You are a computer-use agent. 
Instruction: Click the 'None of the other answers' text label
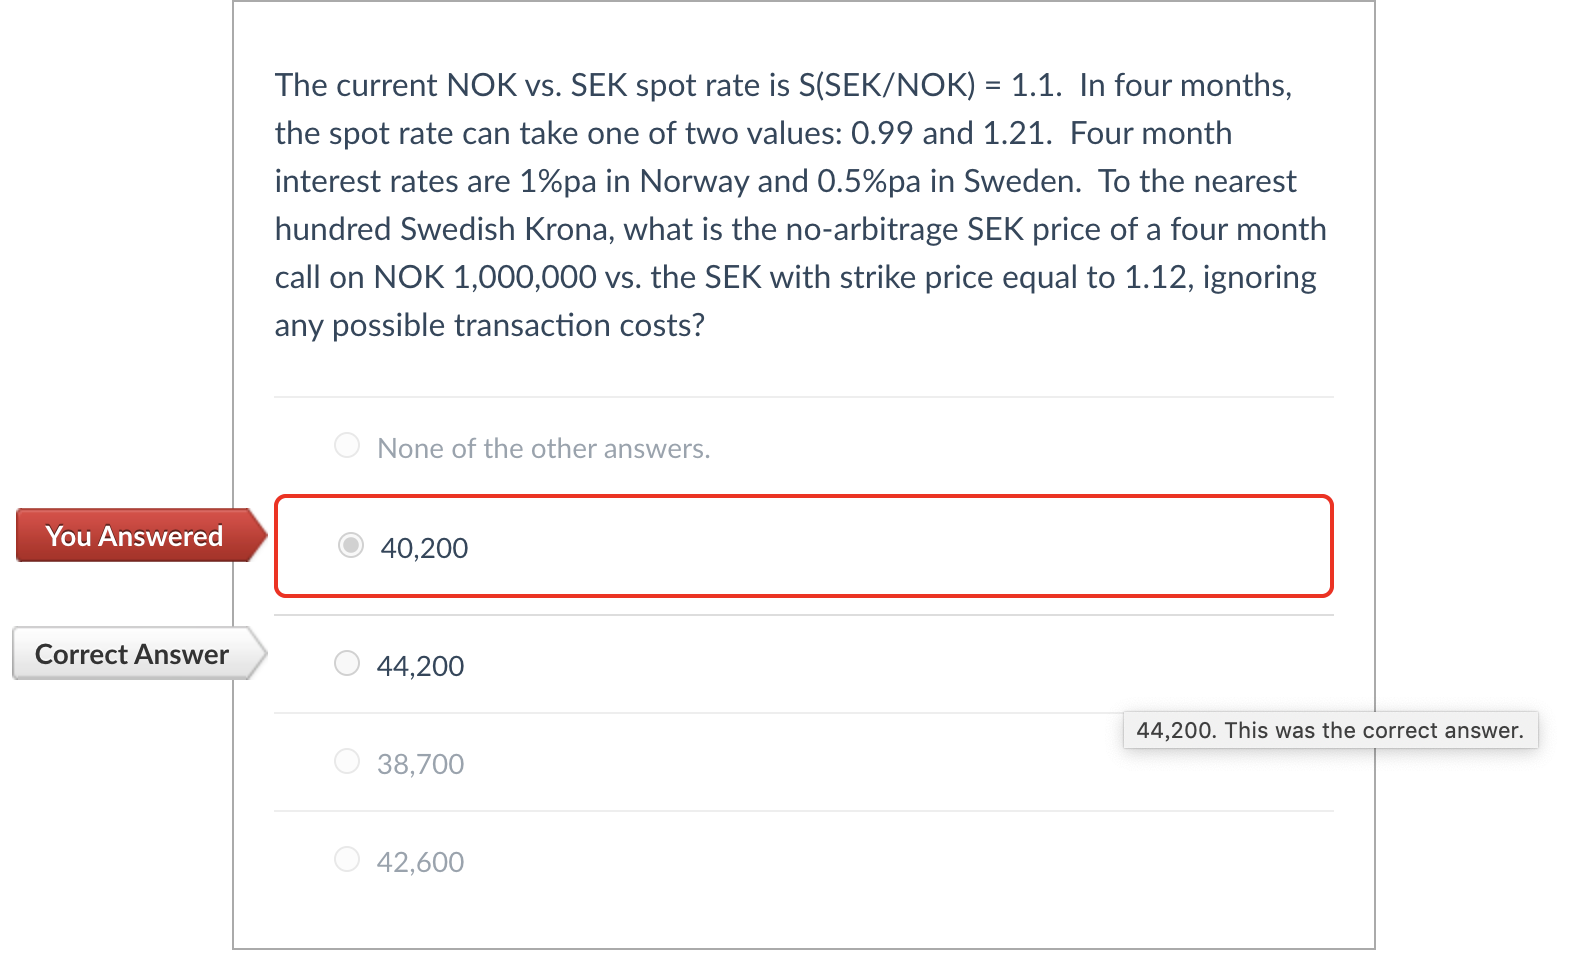pyautogui.click(x=543, y=448)
